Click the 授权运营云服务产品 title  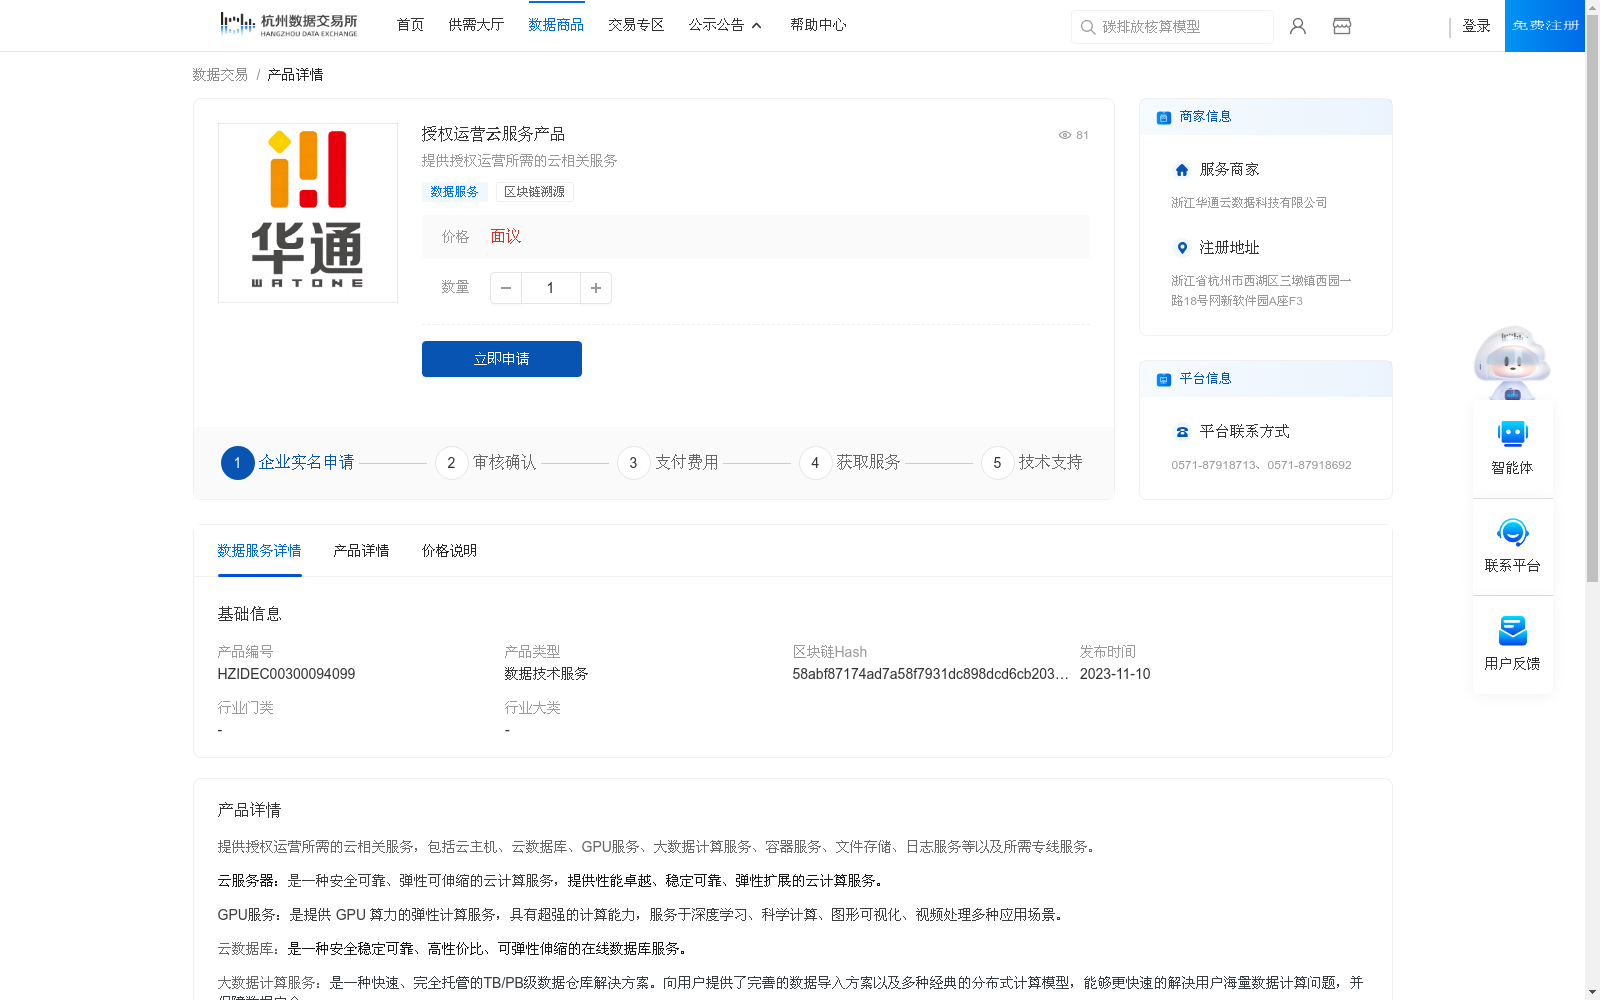pyautogui.click(x=494, y=135)
